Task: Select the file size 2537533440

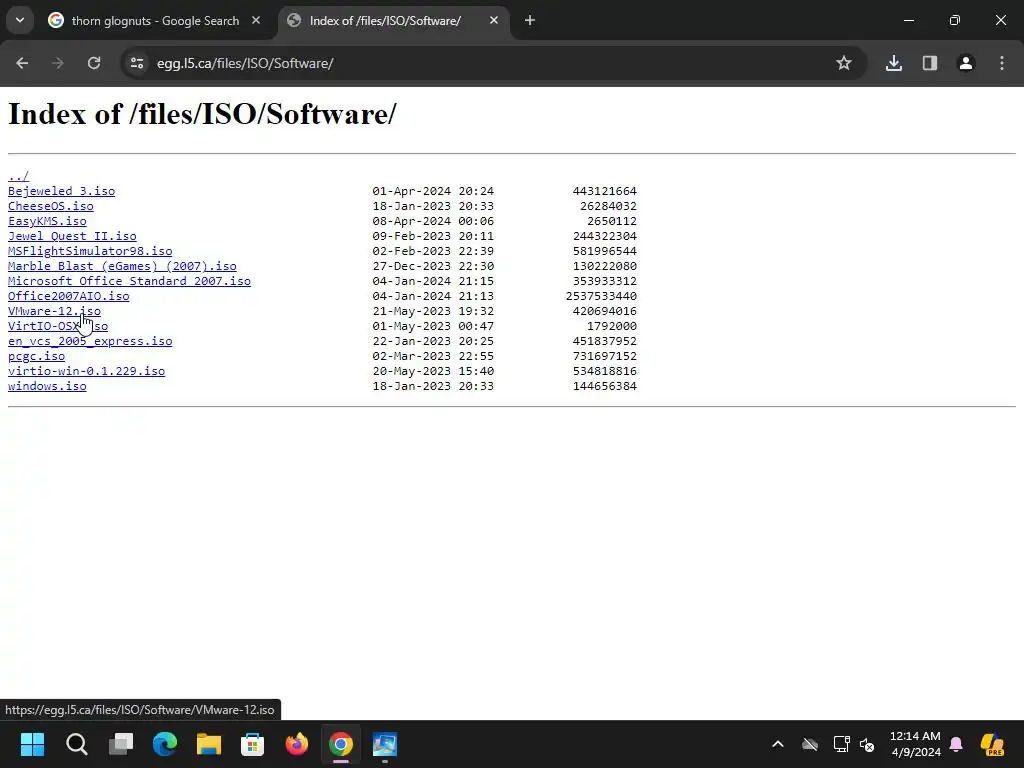Action: (601, 296)
